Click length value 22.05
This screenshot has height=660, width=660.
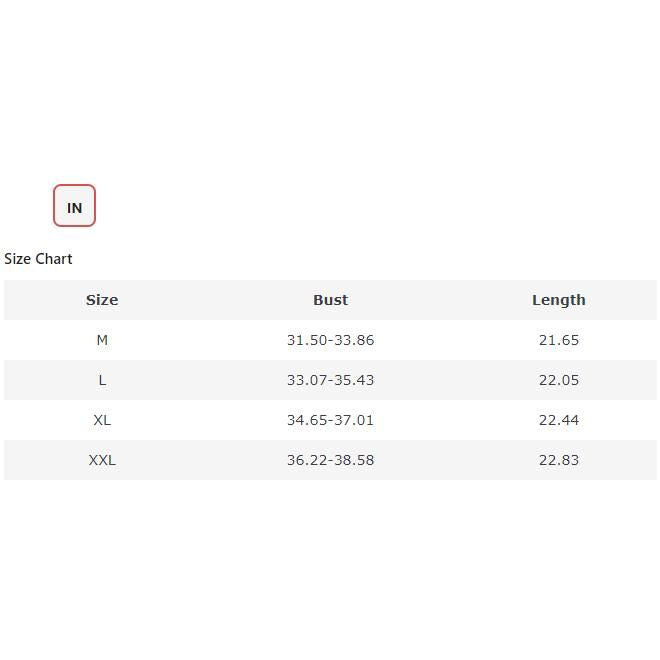point(558,380)
